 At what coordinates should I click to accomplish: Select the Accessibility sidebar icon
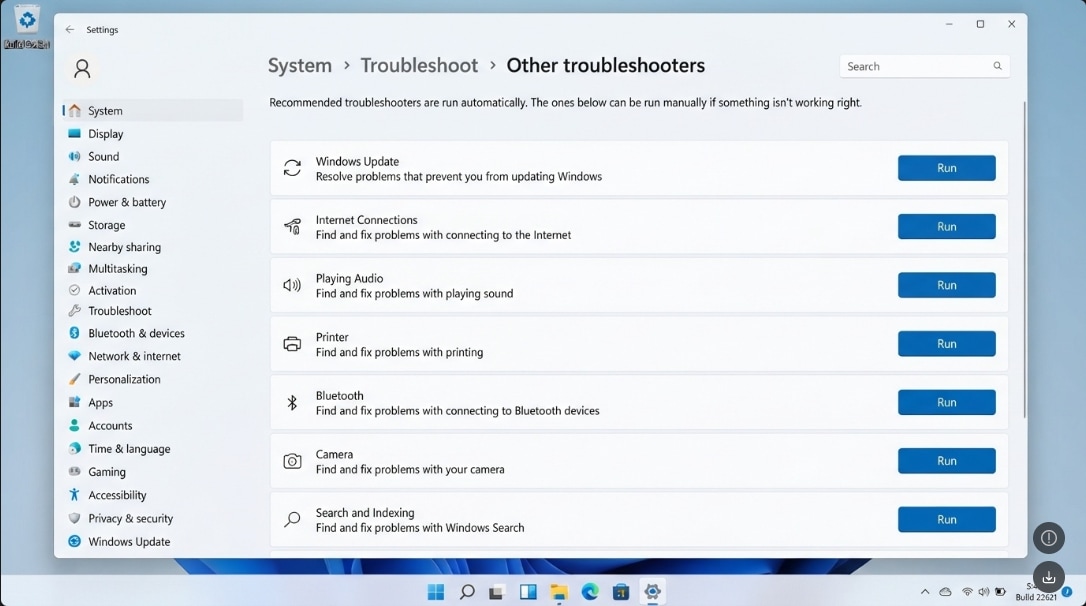click(x=74, y=495)
